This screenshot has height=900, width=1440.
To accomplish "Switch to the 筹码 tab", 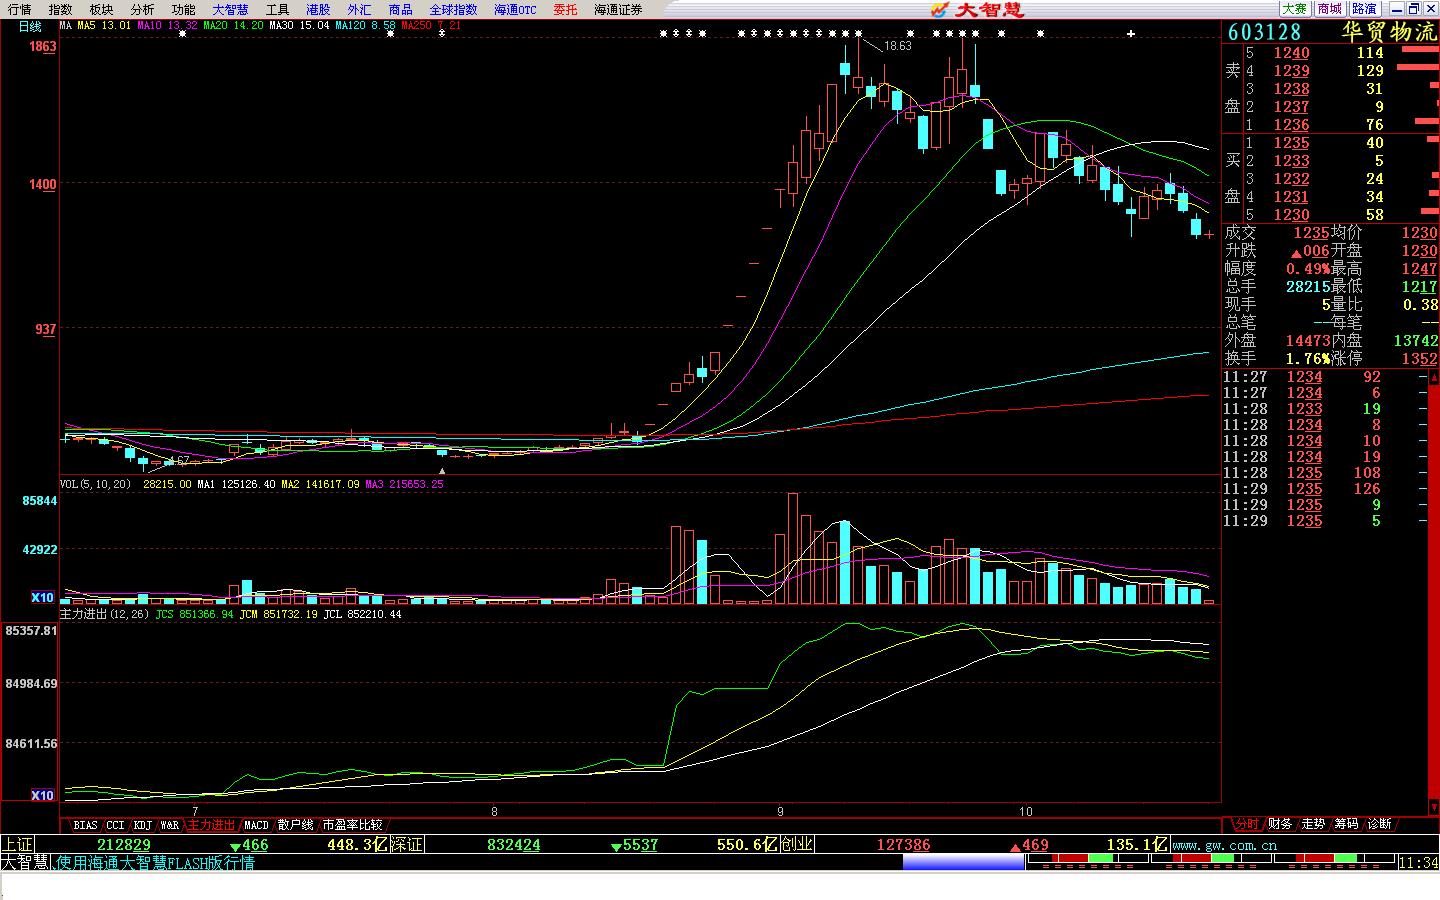I will coord(1346,824).
